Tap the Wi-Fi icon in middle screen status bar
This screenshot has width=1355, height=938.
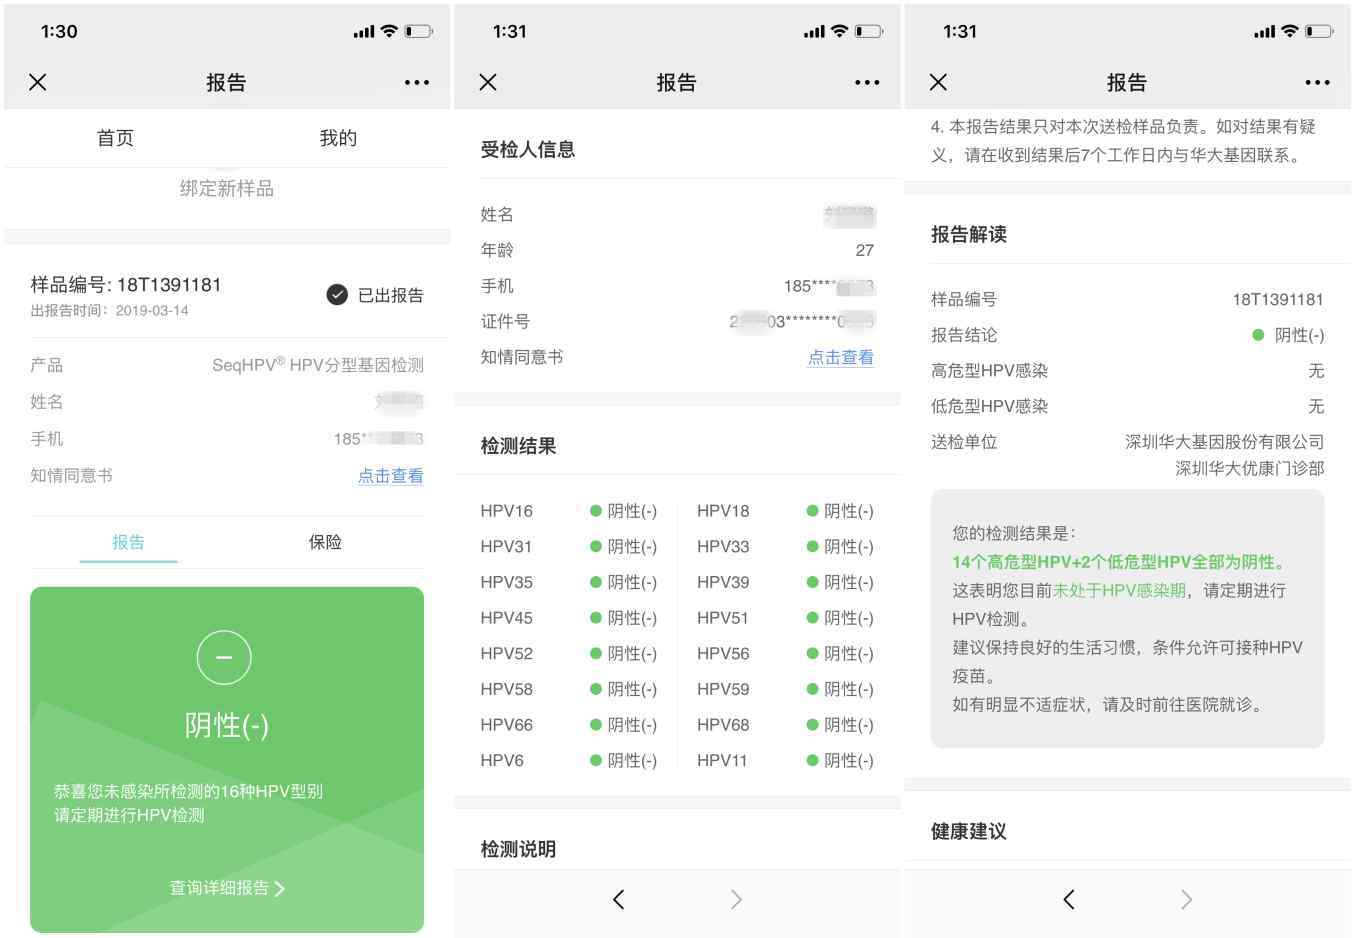tap(840, 32)
